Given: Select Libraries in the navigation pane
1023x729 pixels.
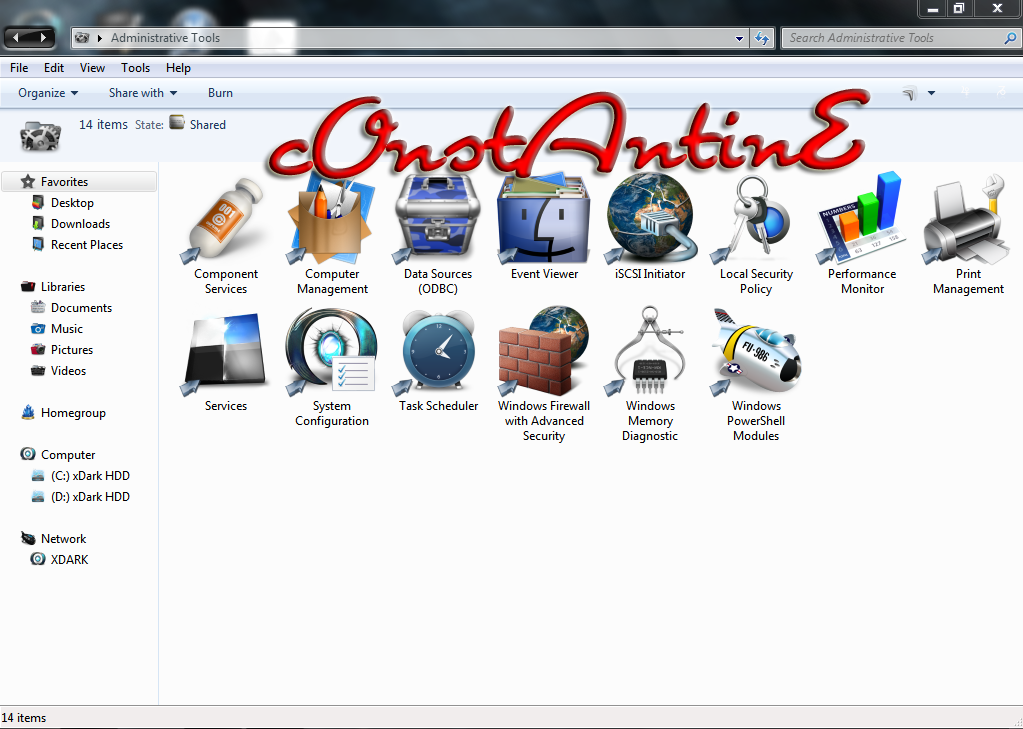Looking at the screenshot, I should tap(63, 287).
